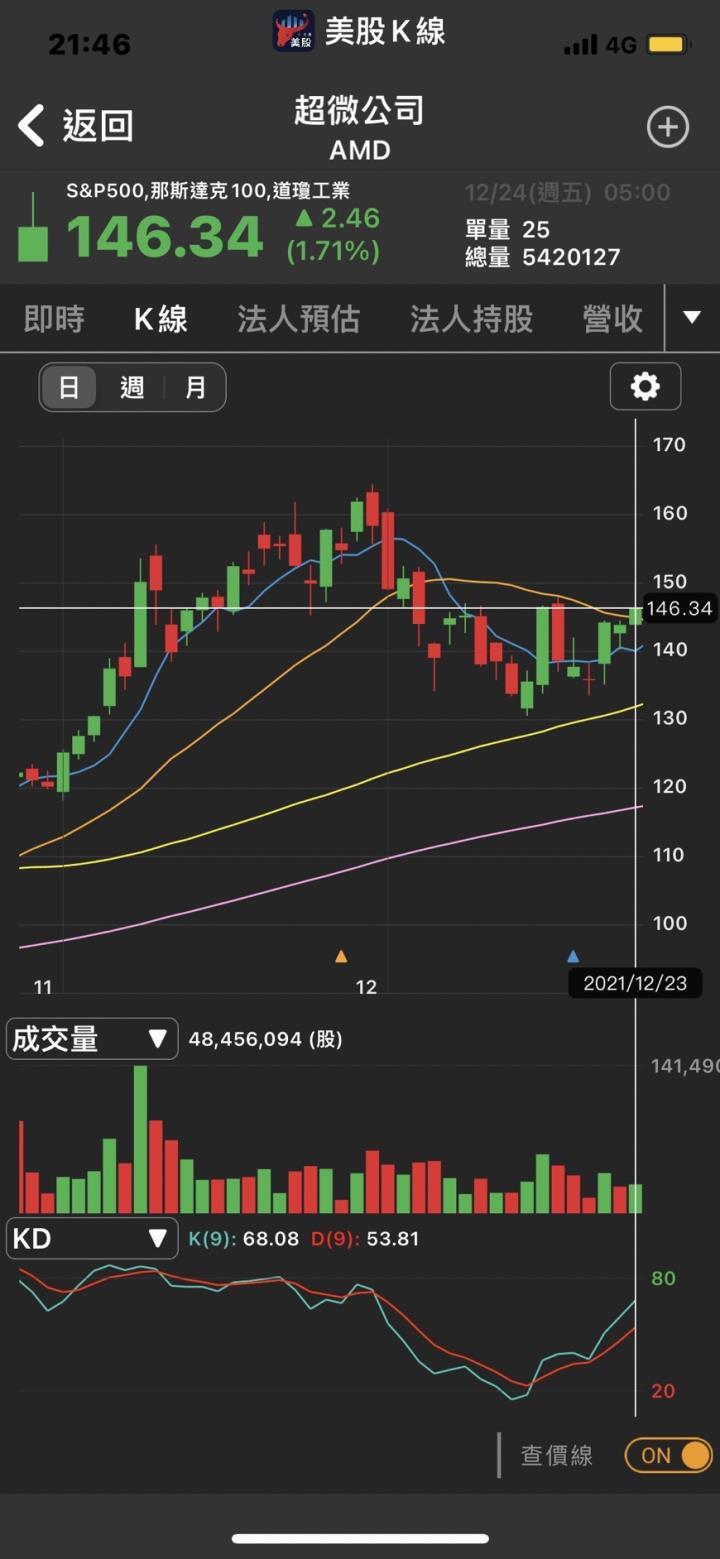Tap the 2021/12/23 date label
Image resolution: width=720 pixels, height=1559 pixels.
pyautogui.click(x=635, y=983)
